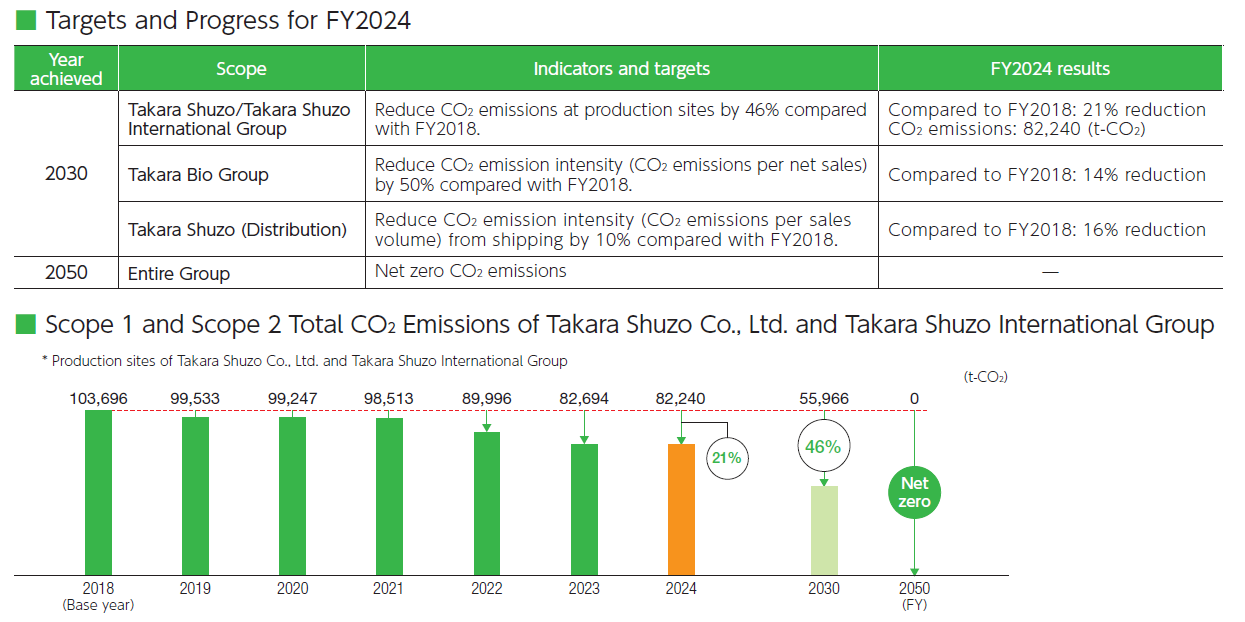Click the footnote beginning "* Production sites of Takara Shuzo"
The height and width of the screenshot is (622, 1245).
[304, 361]
